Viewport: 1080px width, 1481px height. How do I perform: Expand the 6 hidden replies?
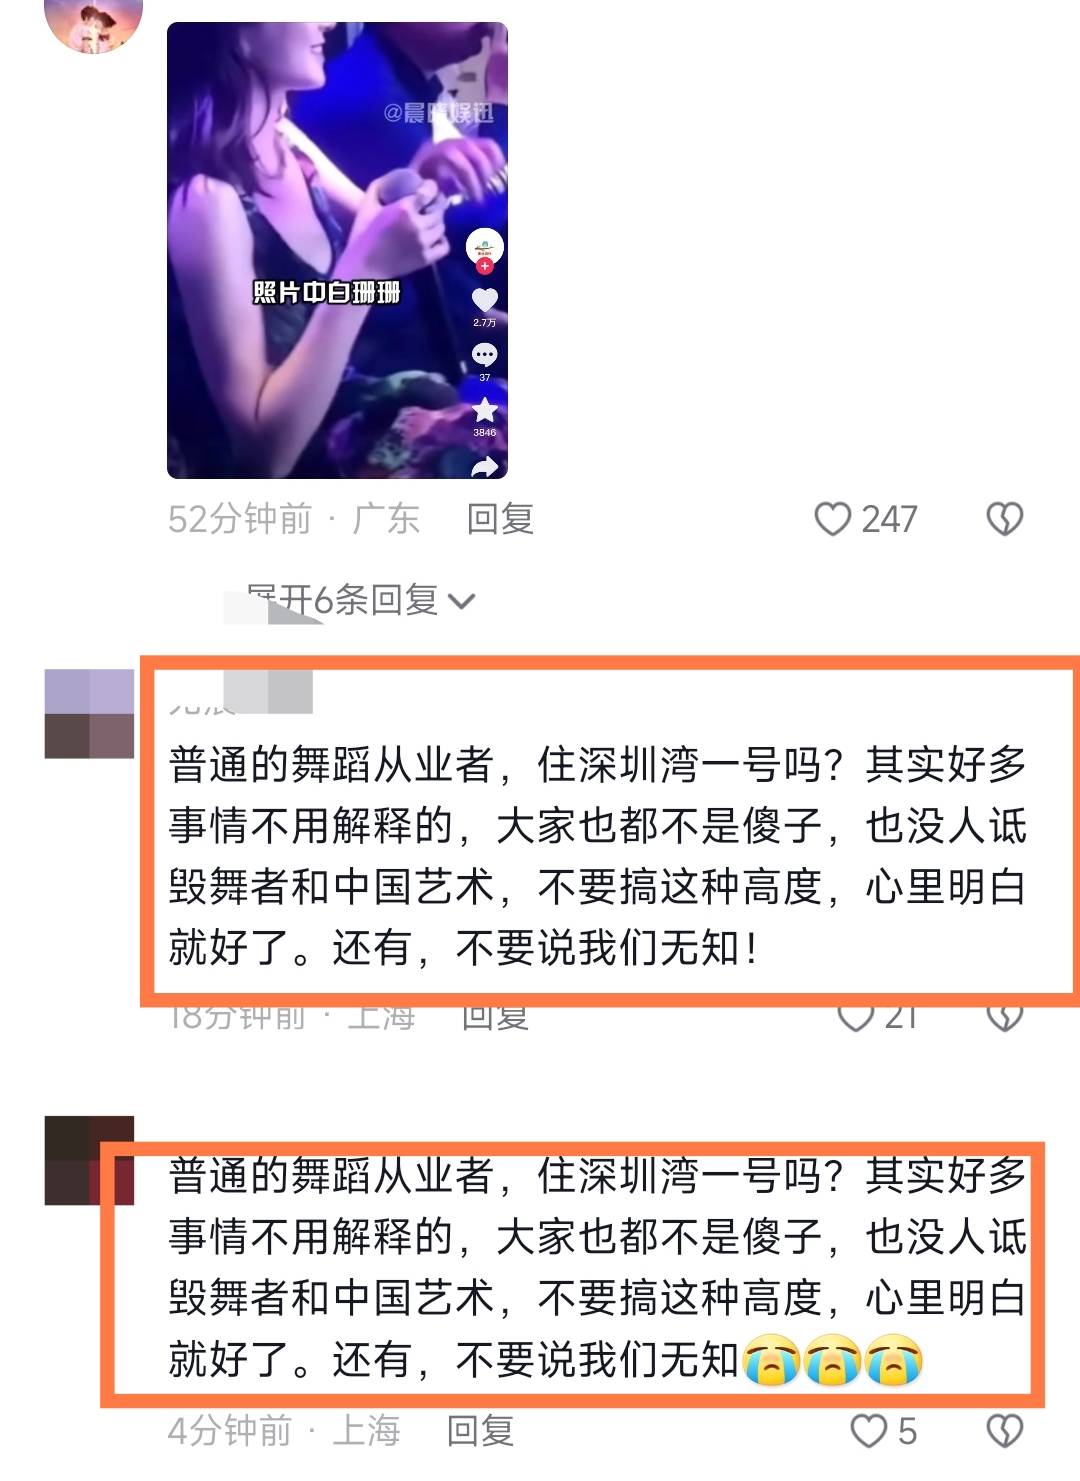pos(360,600)
